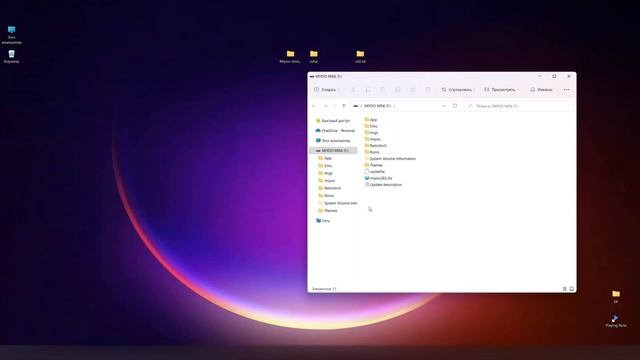
Task: Open the recent locations chevron
Action: (x=335, y=106)
